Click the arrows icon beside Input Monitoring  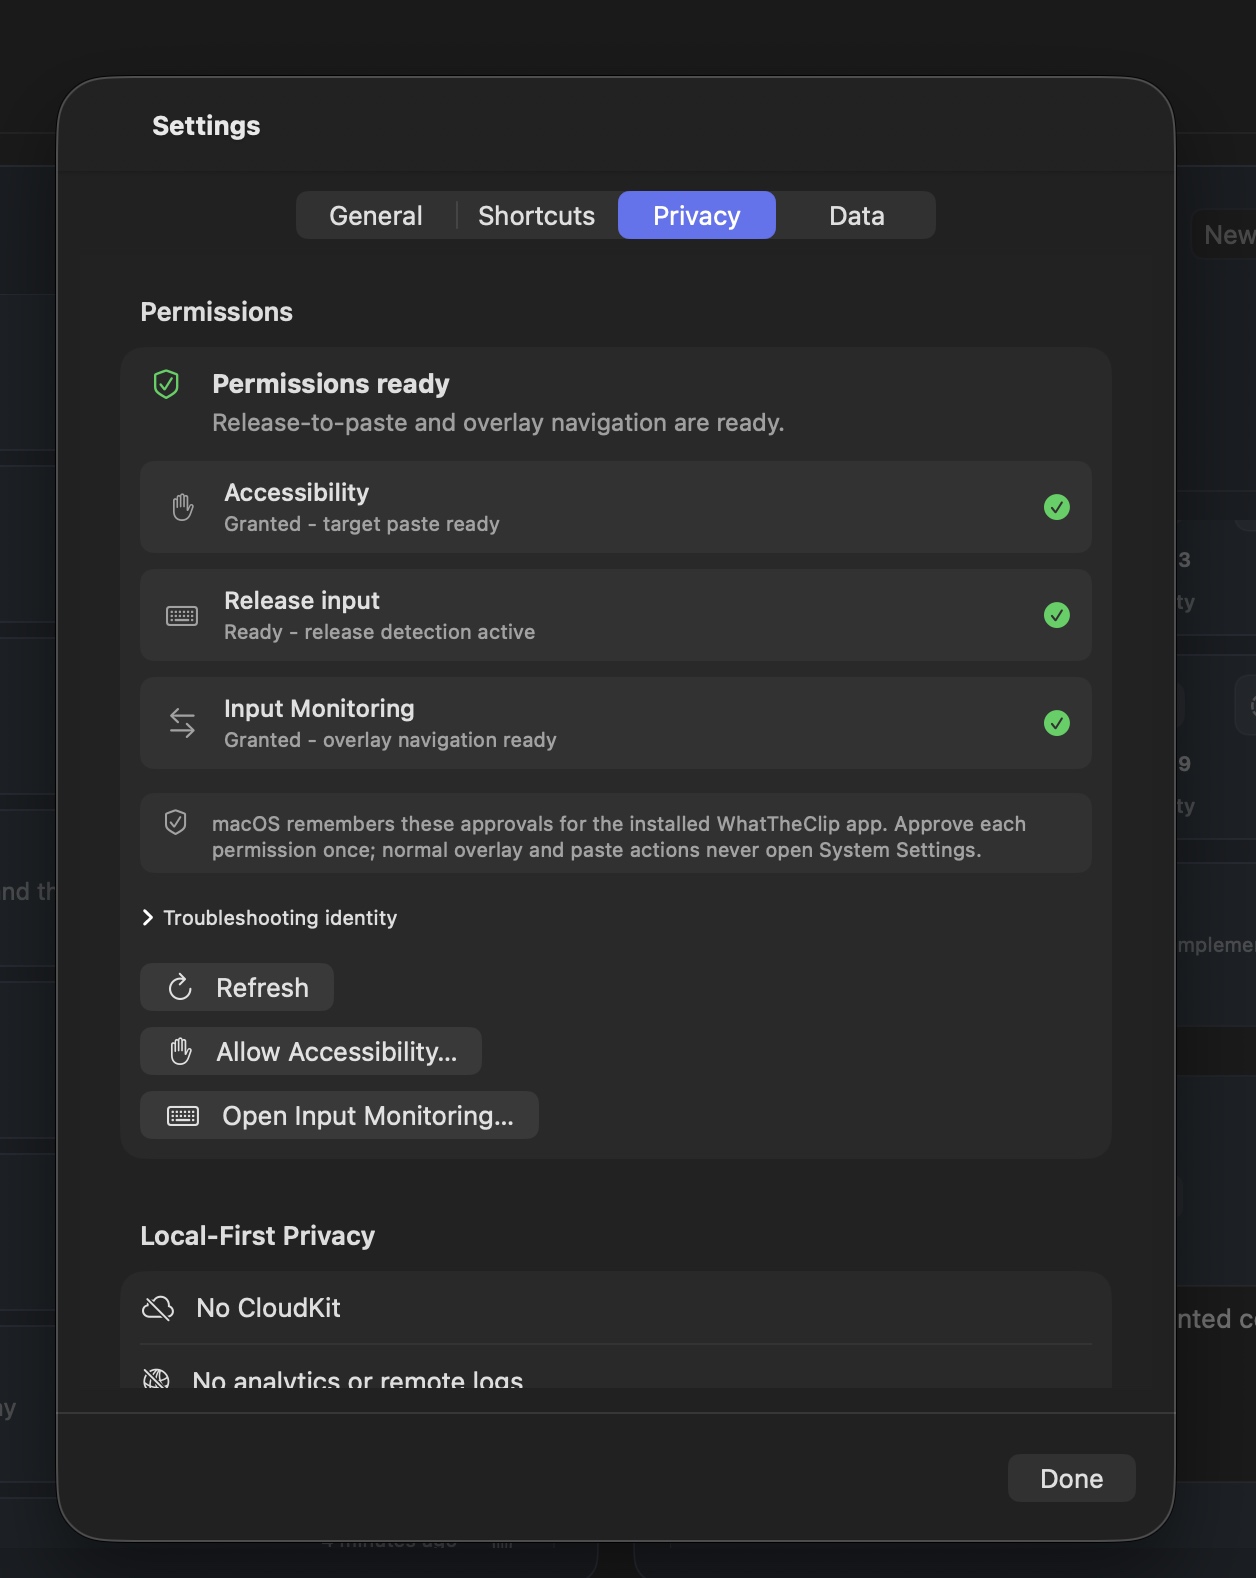(x=182, y=723)
